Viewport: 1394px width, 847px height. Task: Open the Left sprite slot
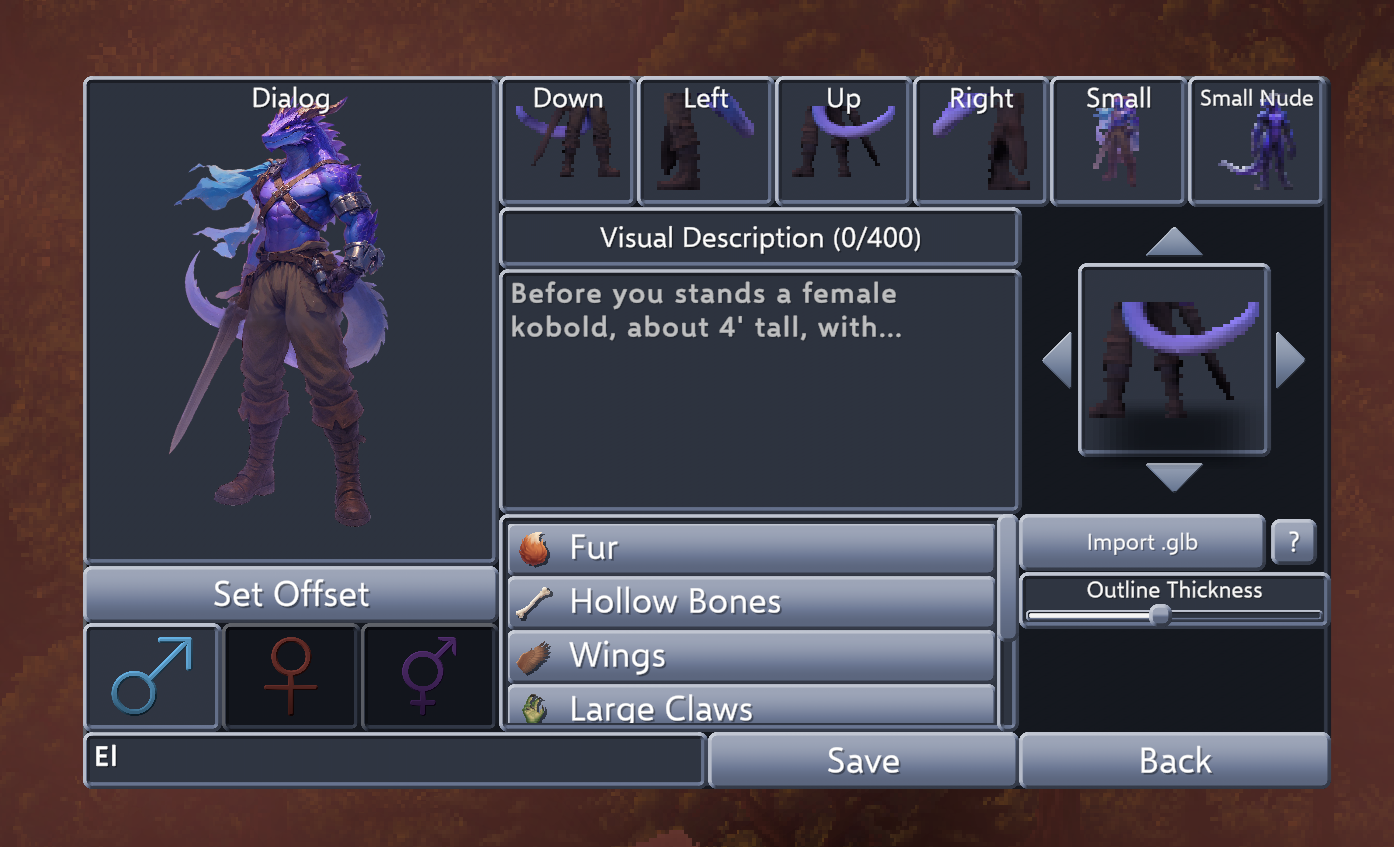pos(706,142)
